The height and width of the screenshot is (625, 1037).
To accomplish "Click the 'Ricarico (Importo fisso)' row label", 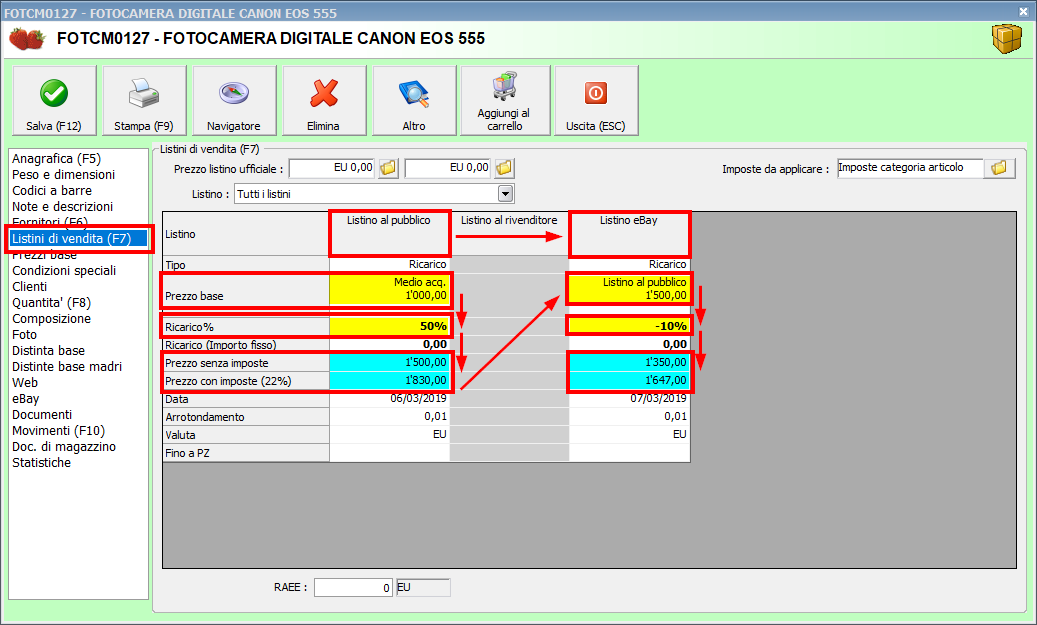I will pos(246,345).
